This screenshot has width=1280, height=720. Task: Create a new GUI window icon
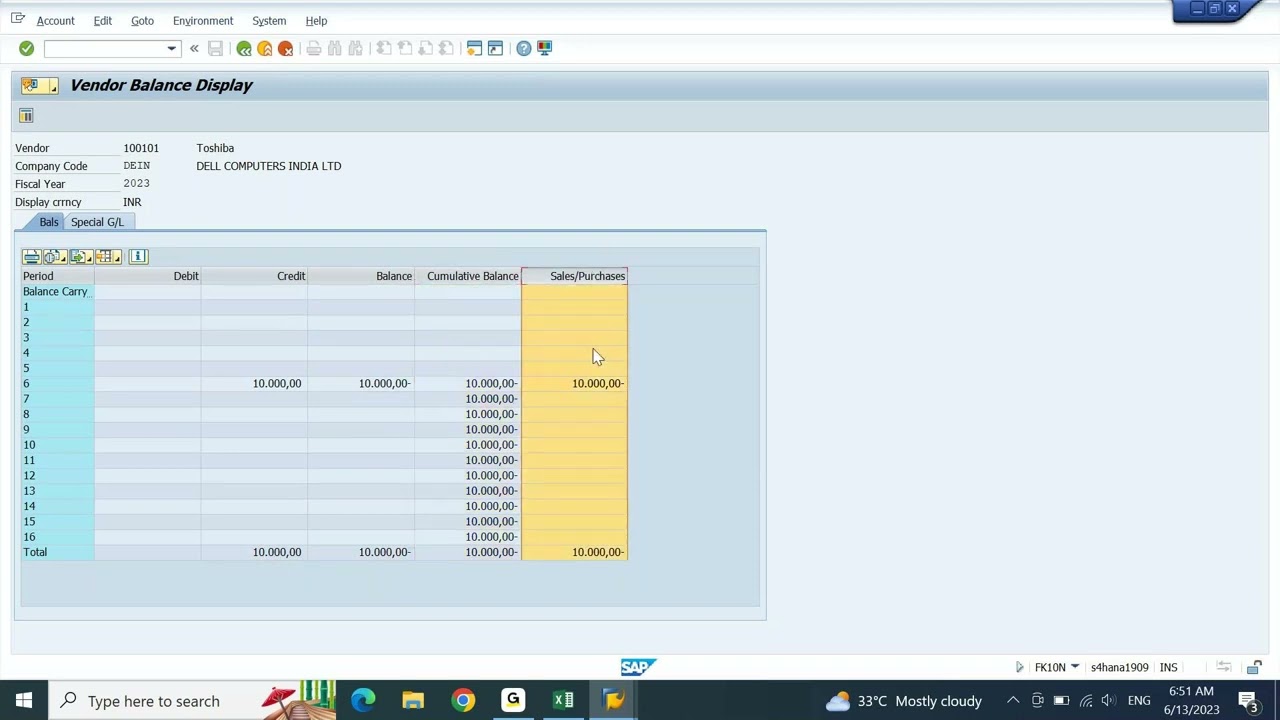(474, 48)
